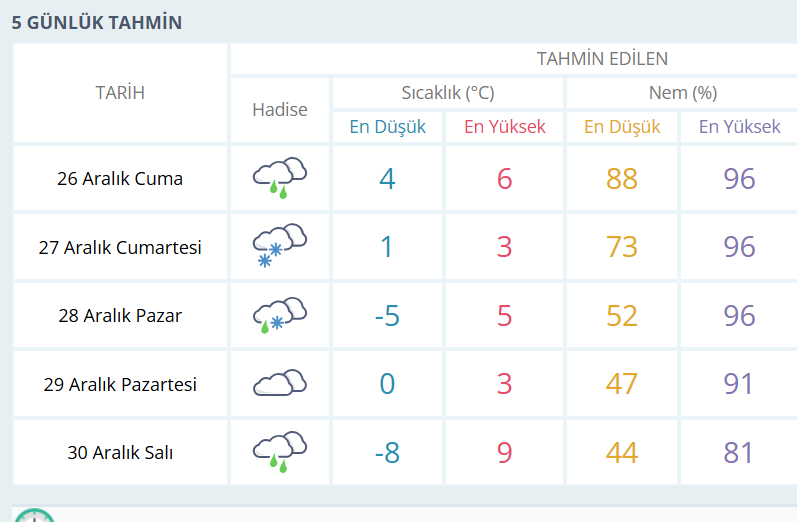This screenshot has width=797, height=522.
Task: Click the En Düşük temperature subheader
Action: (x=387, y=127)
